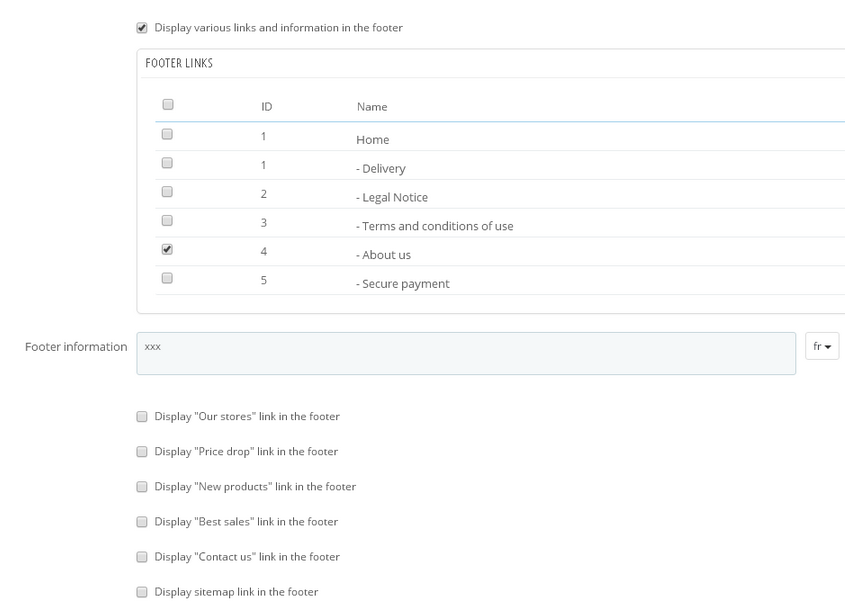Toggle the "Price drop" link checkbox
Screen dimensions: 845x607
tap(142, 451)
